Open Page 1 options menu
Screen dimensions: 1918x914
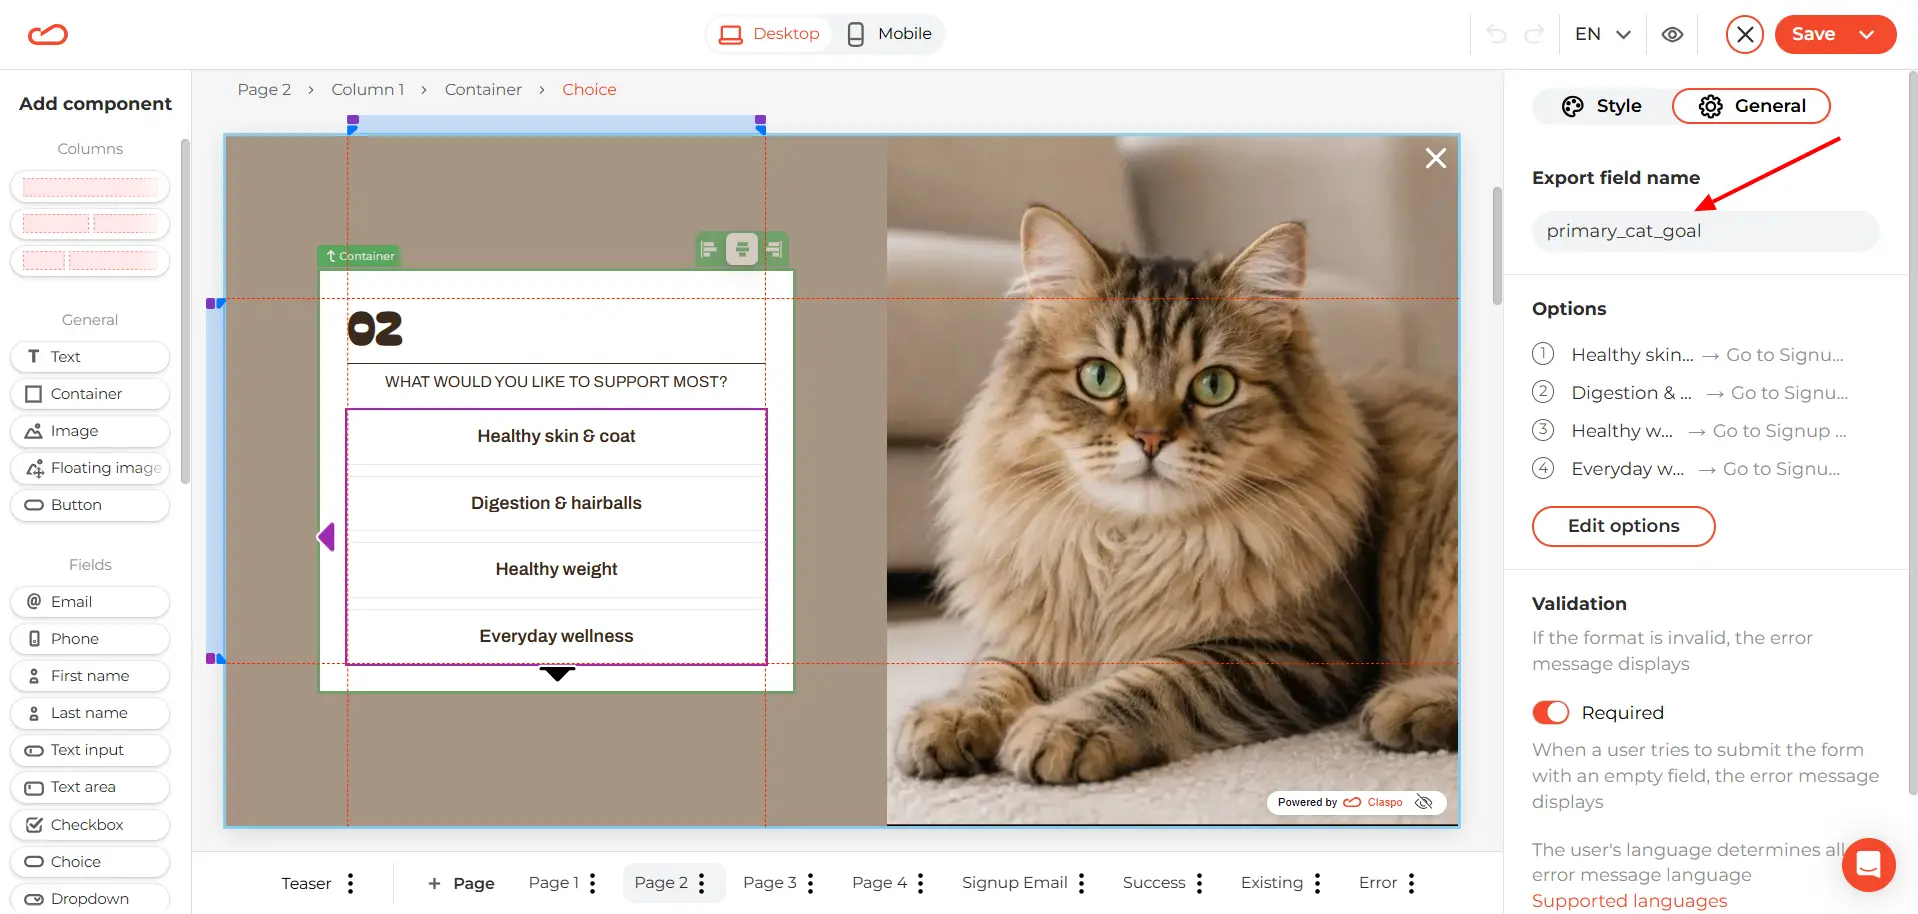[x=593, y=883]
